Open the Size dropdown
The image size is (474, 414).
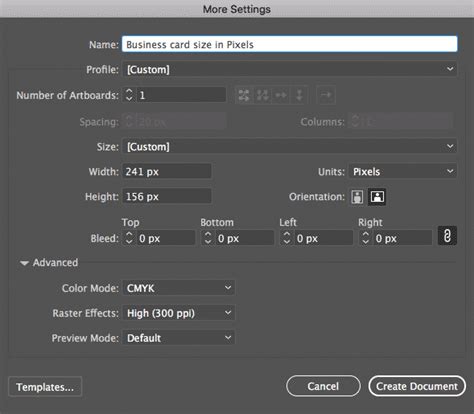pos(290,147)
